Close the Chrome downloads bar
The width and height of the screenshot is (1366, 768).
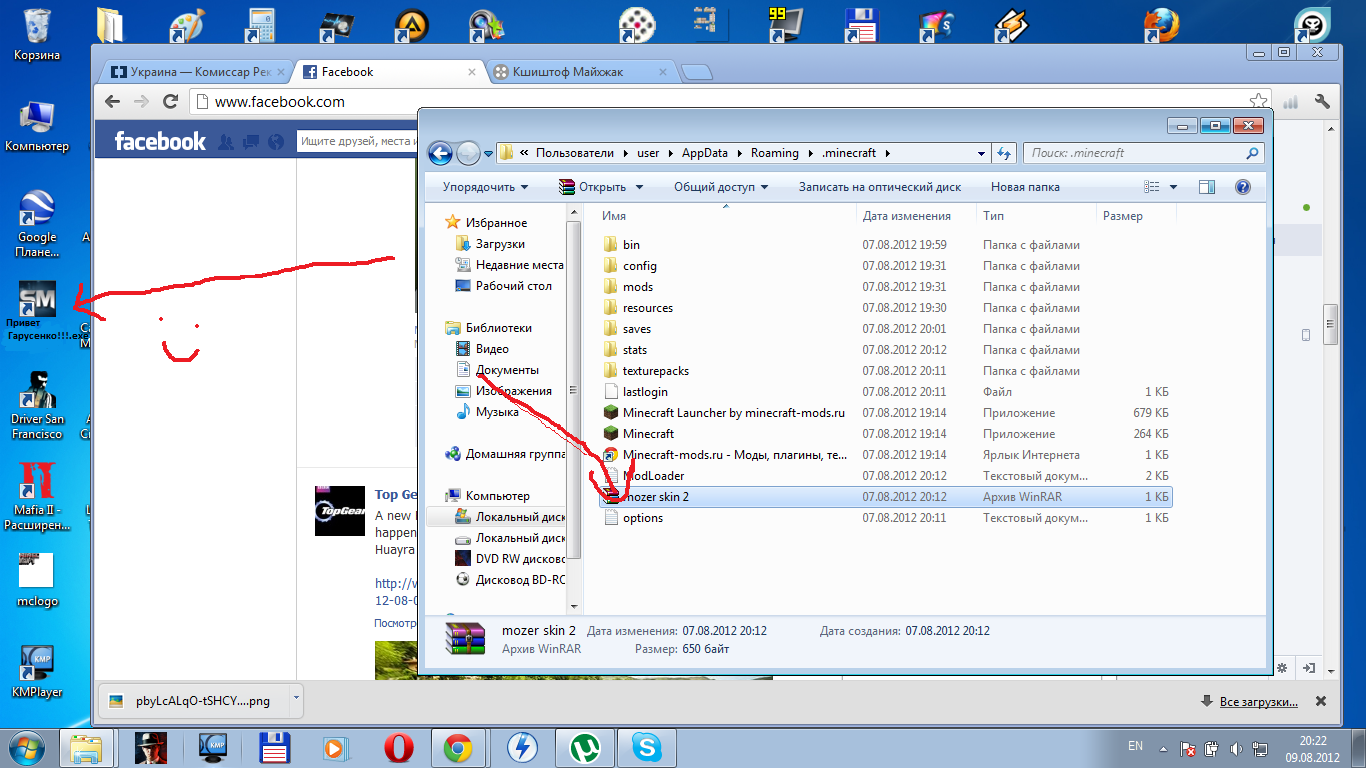(x=1322, y=702)
